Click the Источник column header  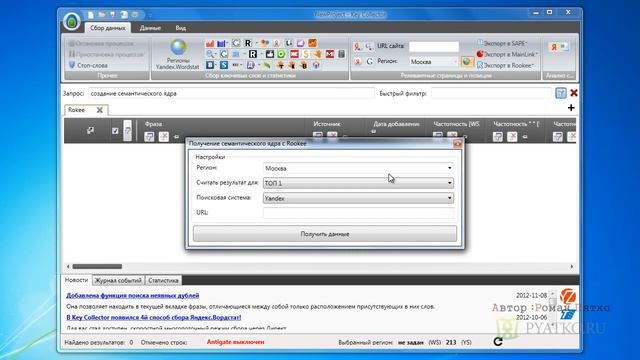(327, 124)
